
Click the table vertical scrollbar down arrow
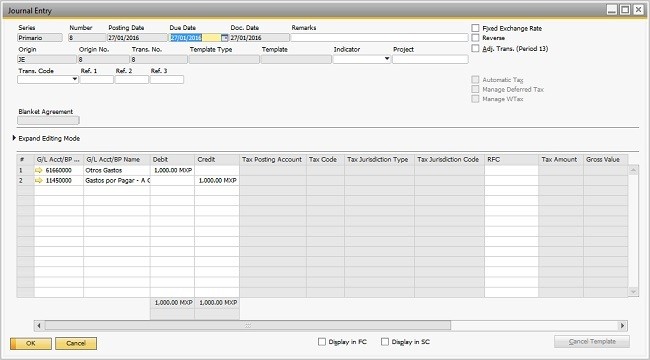[633, 292]
